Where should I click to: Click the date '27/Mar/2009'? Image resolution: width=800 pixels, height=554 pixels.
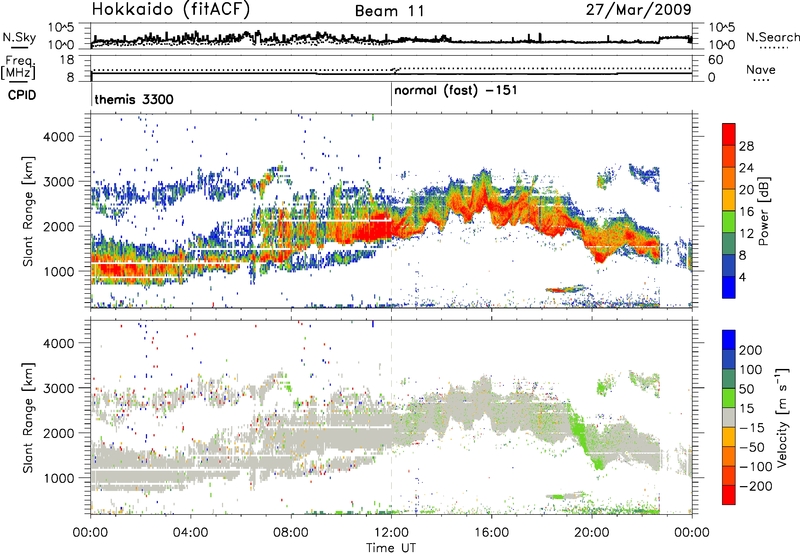tap(638, 10)
